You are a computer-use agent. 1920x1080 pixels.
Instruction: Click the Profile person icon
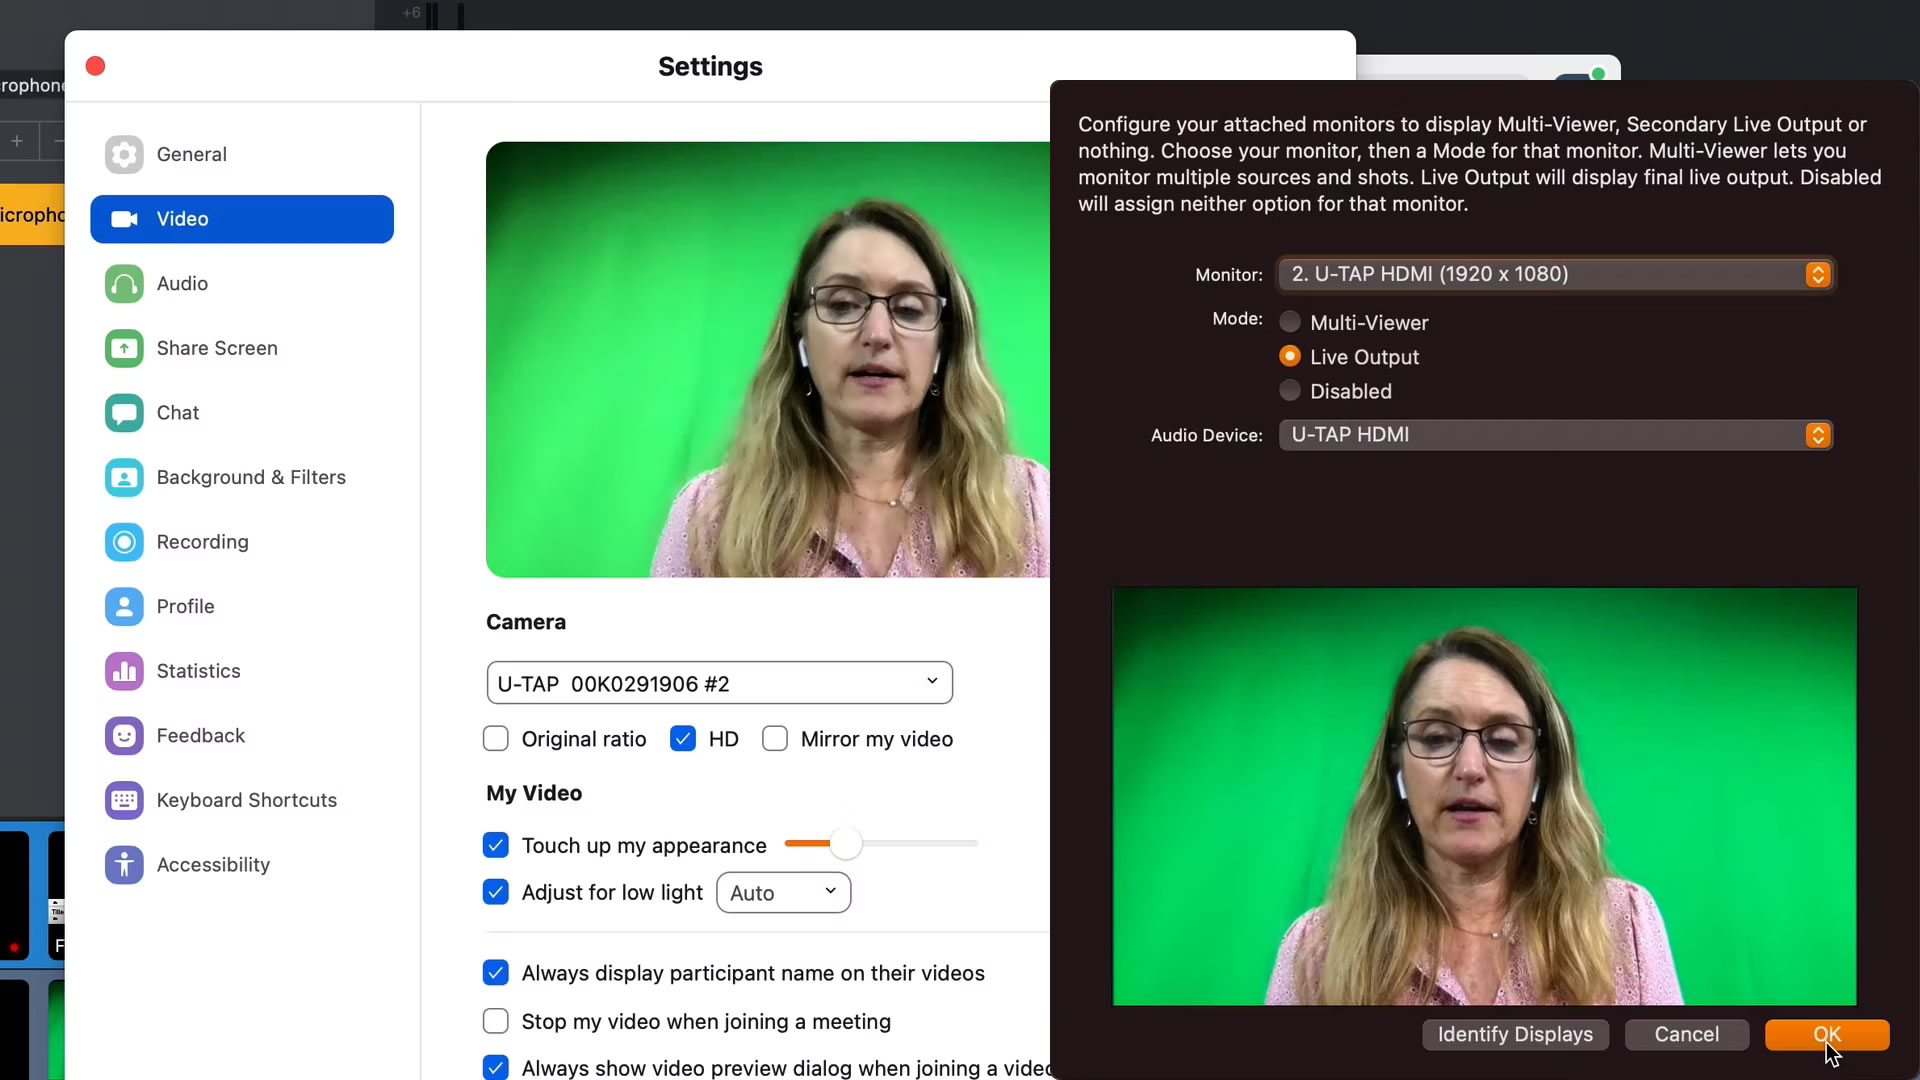pos(124,606)
